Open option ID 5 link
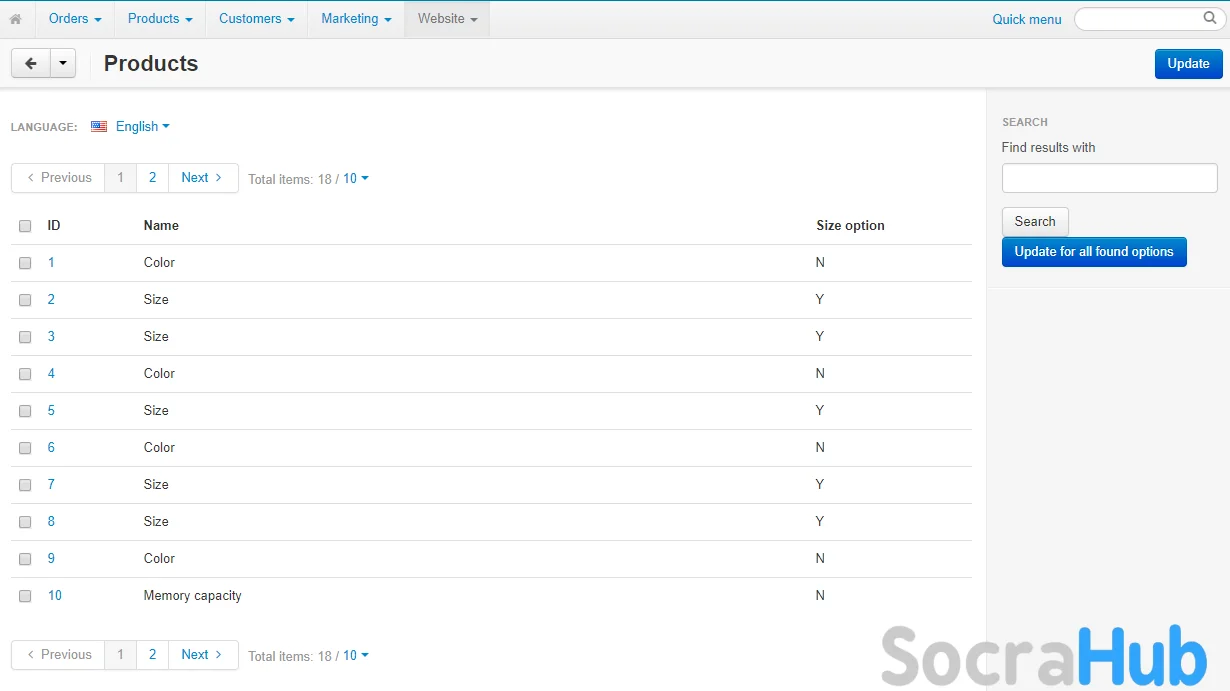This screenshot has width=1230, height=691. click(x=51, y=411)
